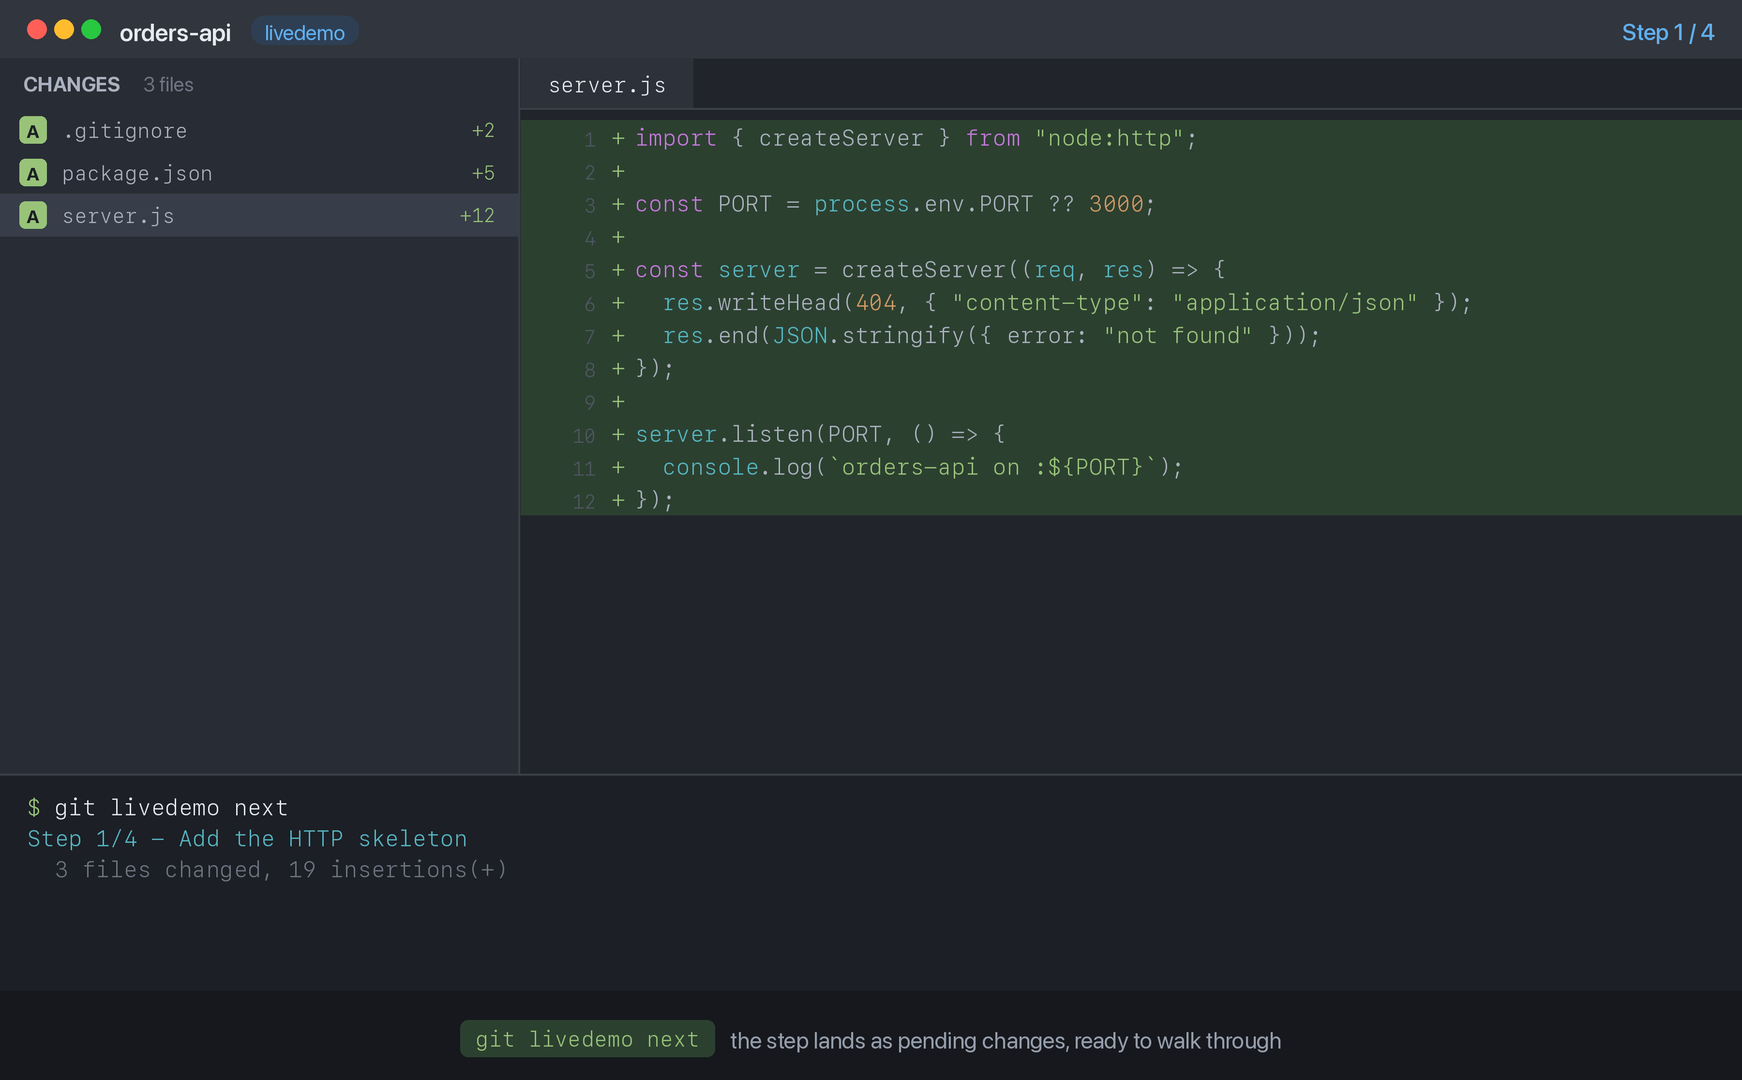
Task: Click 'createServer' inside the import braces
Action: [x=841, y=138]
